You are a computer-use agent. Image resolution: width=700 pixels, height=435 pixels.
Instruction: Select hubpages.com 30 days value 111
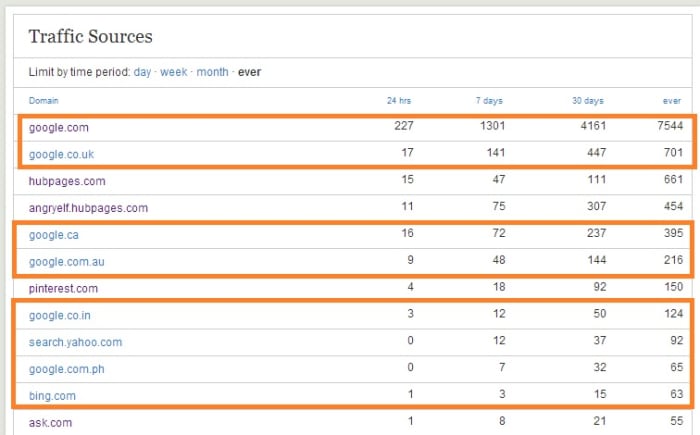pos(597,180)
